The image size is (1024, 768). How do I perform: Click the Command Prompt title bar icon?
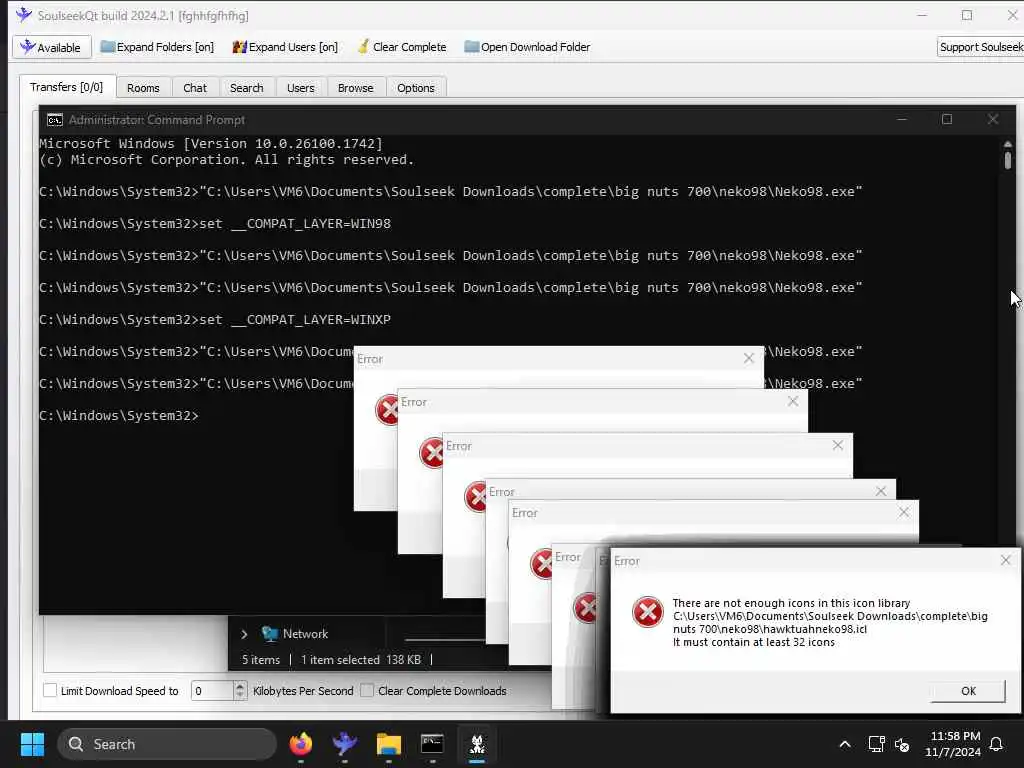(x=55, y=120)
